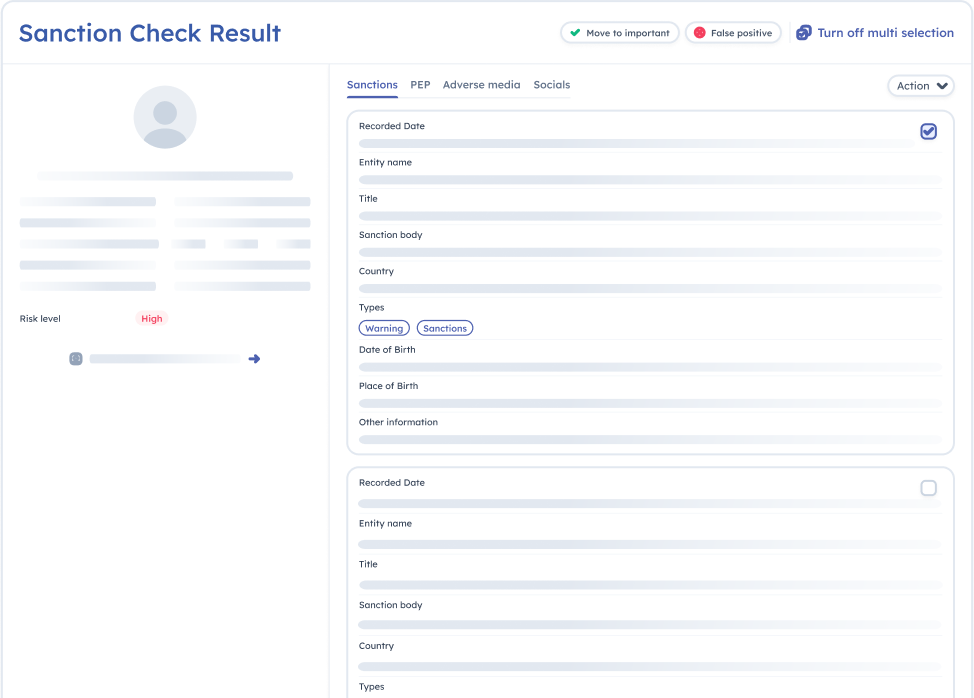Select the Adverse media tab

click(481, 85)
